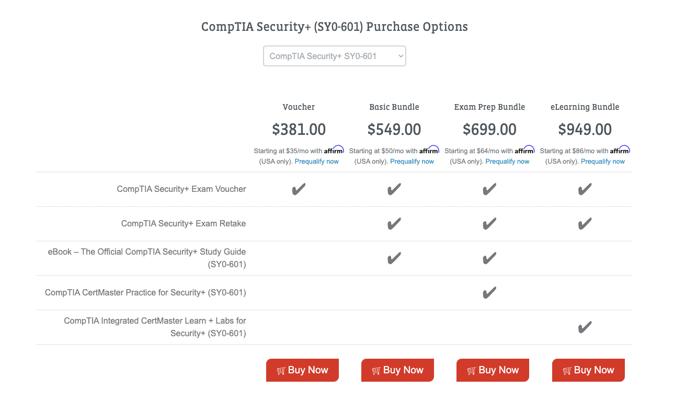Viewport: 674px width, 400px height.
Task: Click Buy Now for Basic Bundle
Action: coord(397,370)
